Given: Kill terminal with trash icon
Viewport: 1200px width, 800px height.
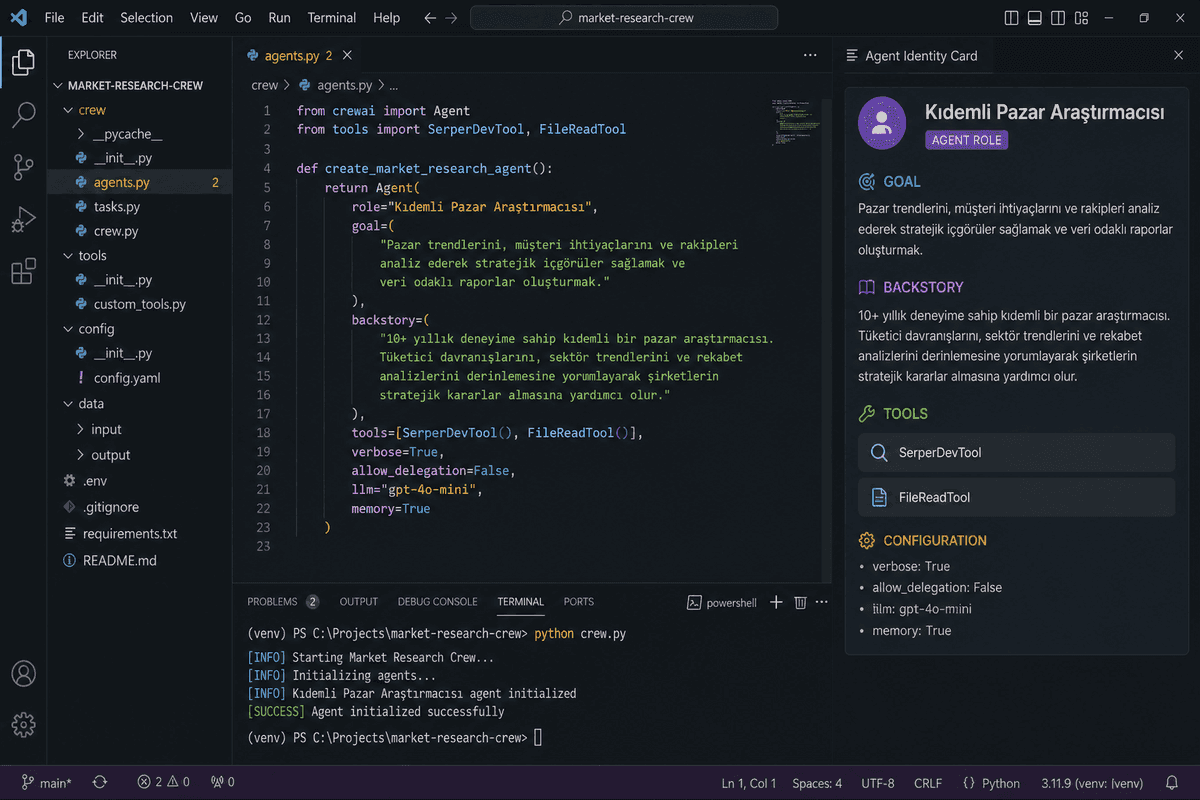Looking at the screenshot, I should (x=800, y=602).
